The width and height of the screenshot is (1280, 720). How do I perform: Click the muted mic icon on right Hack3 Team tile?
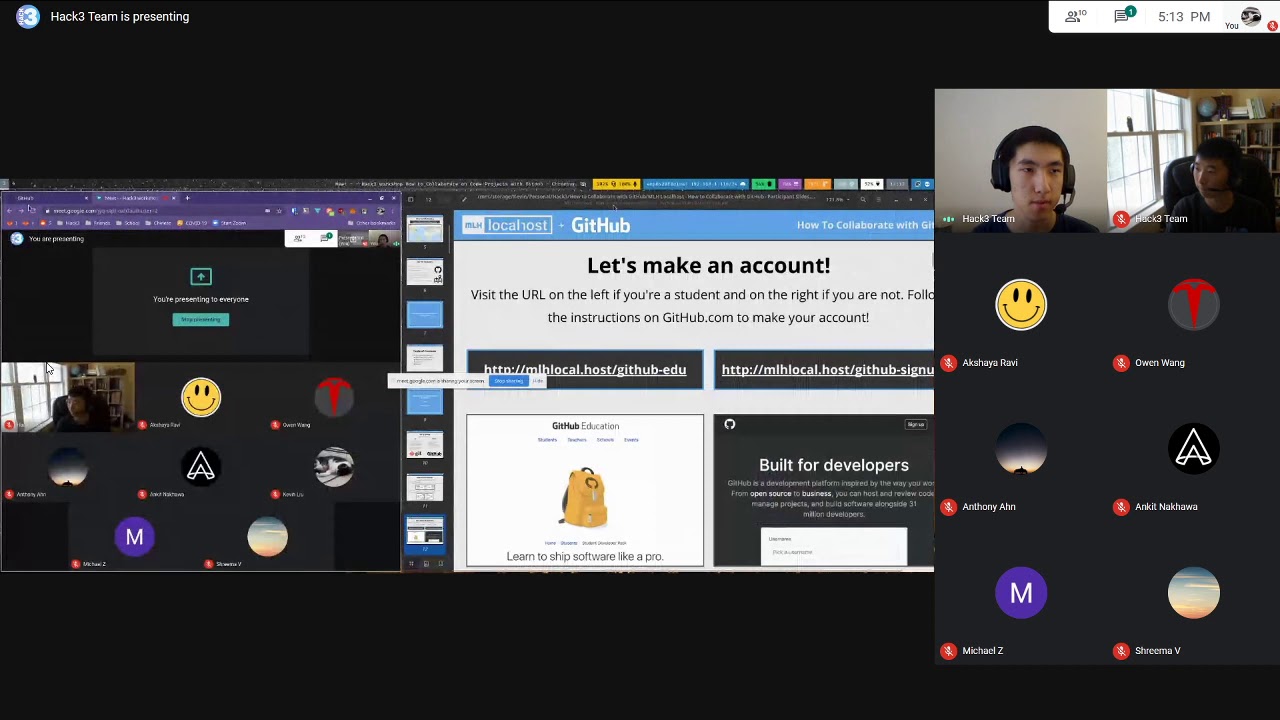click(1121, 219)
